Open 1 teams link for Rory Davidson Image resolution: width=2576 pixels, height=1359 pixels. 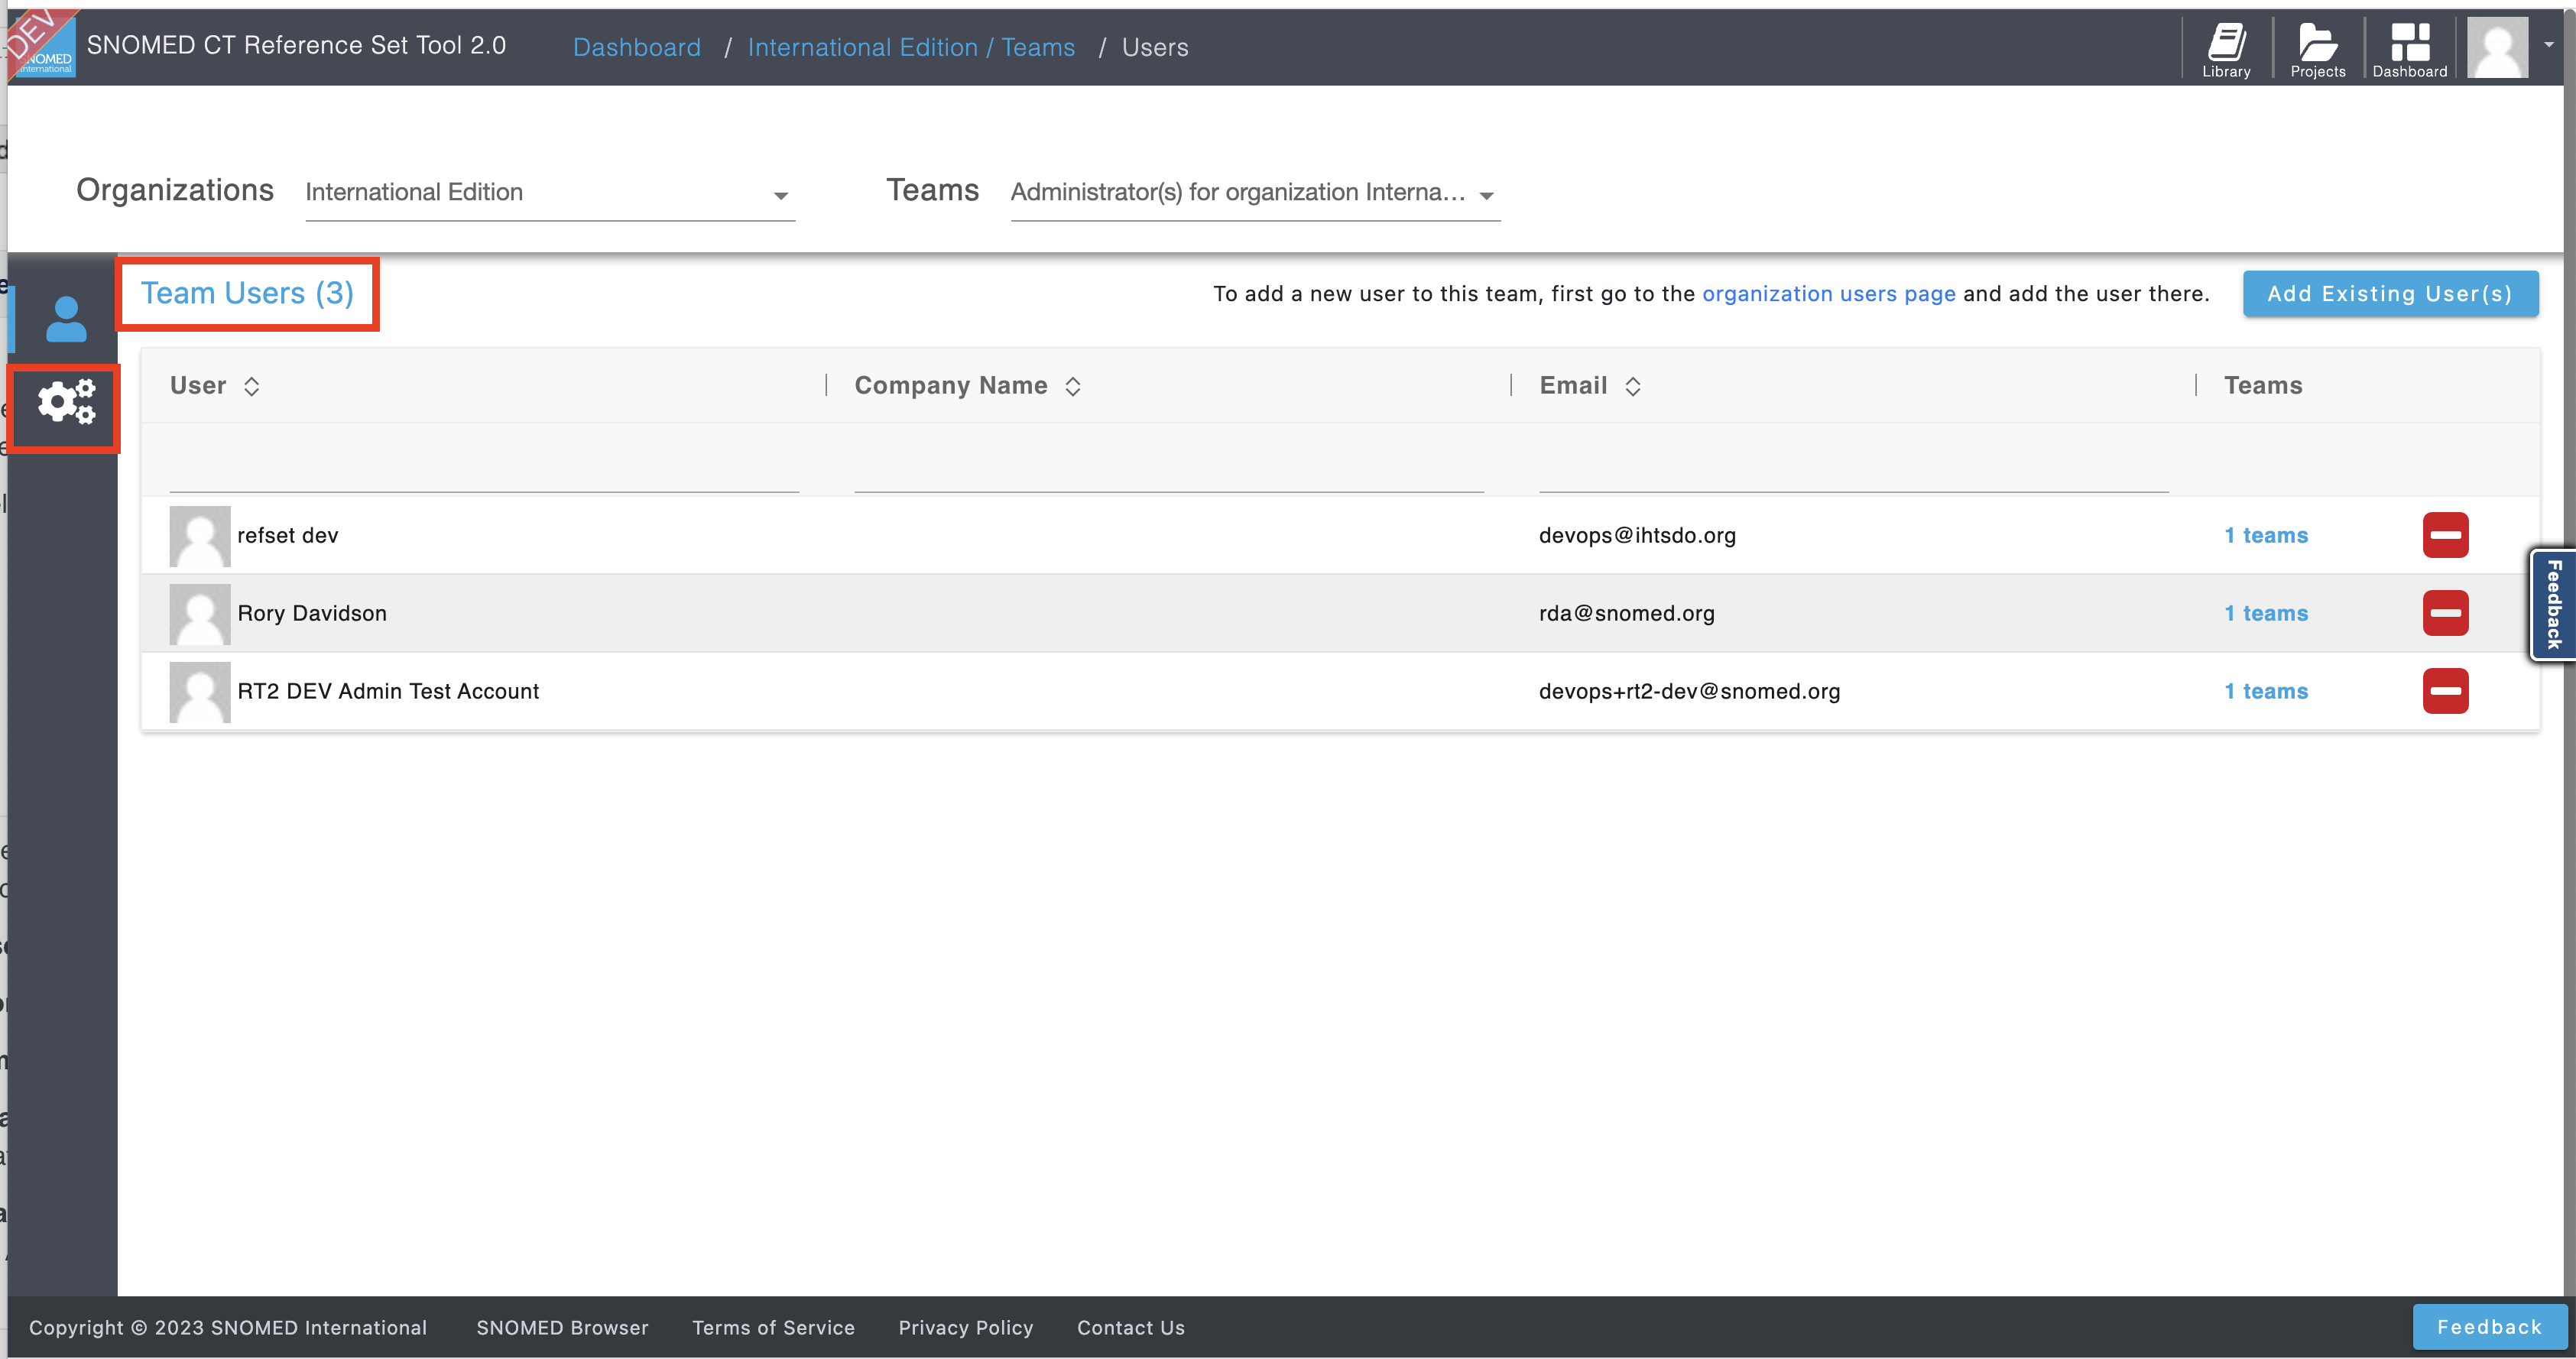2266,613
